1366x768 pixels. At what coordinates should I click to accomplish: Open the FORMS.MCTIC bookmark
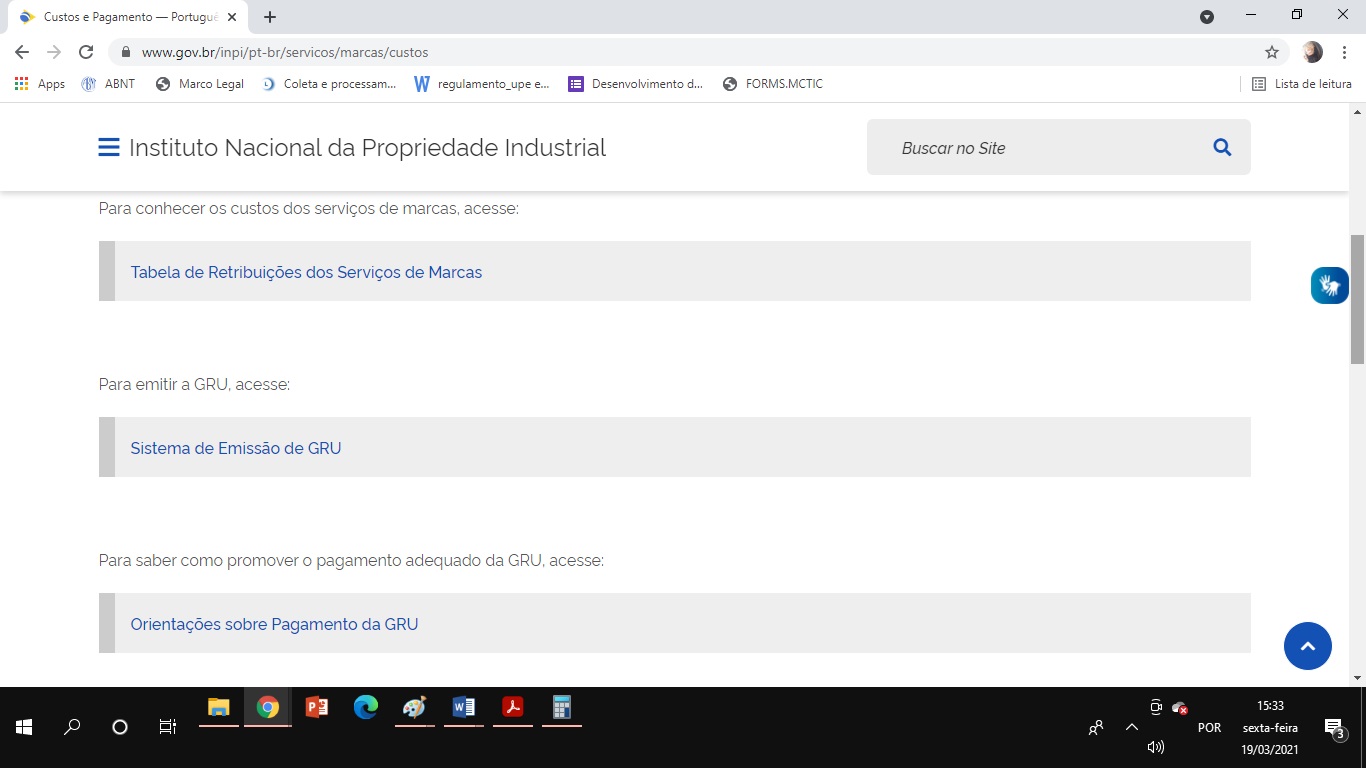(x=773, y=84)
